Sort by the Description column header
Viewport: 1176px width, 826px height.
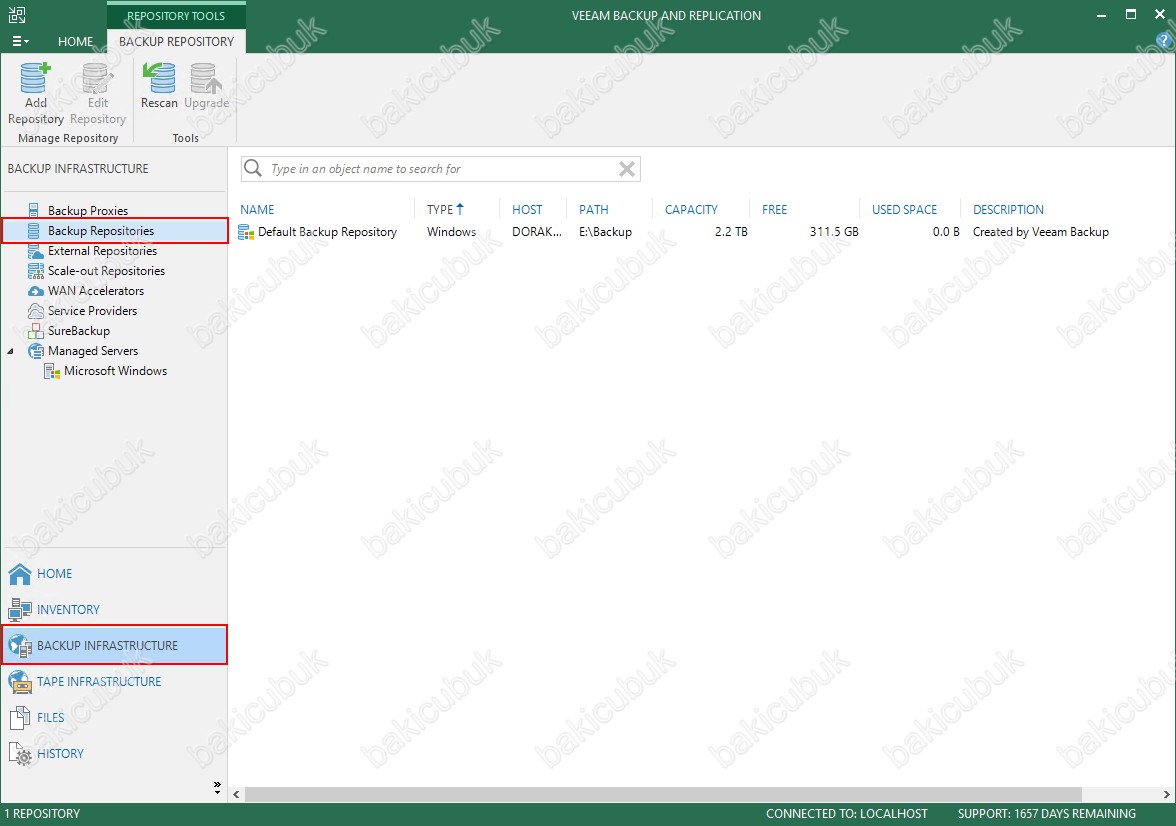point(1009,210)
